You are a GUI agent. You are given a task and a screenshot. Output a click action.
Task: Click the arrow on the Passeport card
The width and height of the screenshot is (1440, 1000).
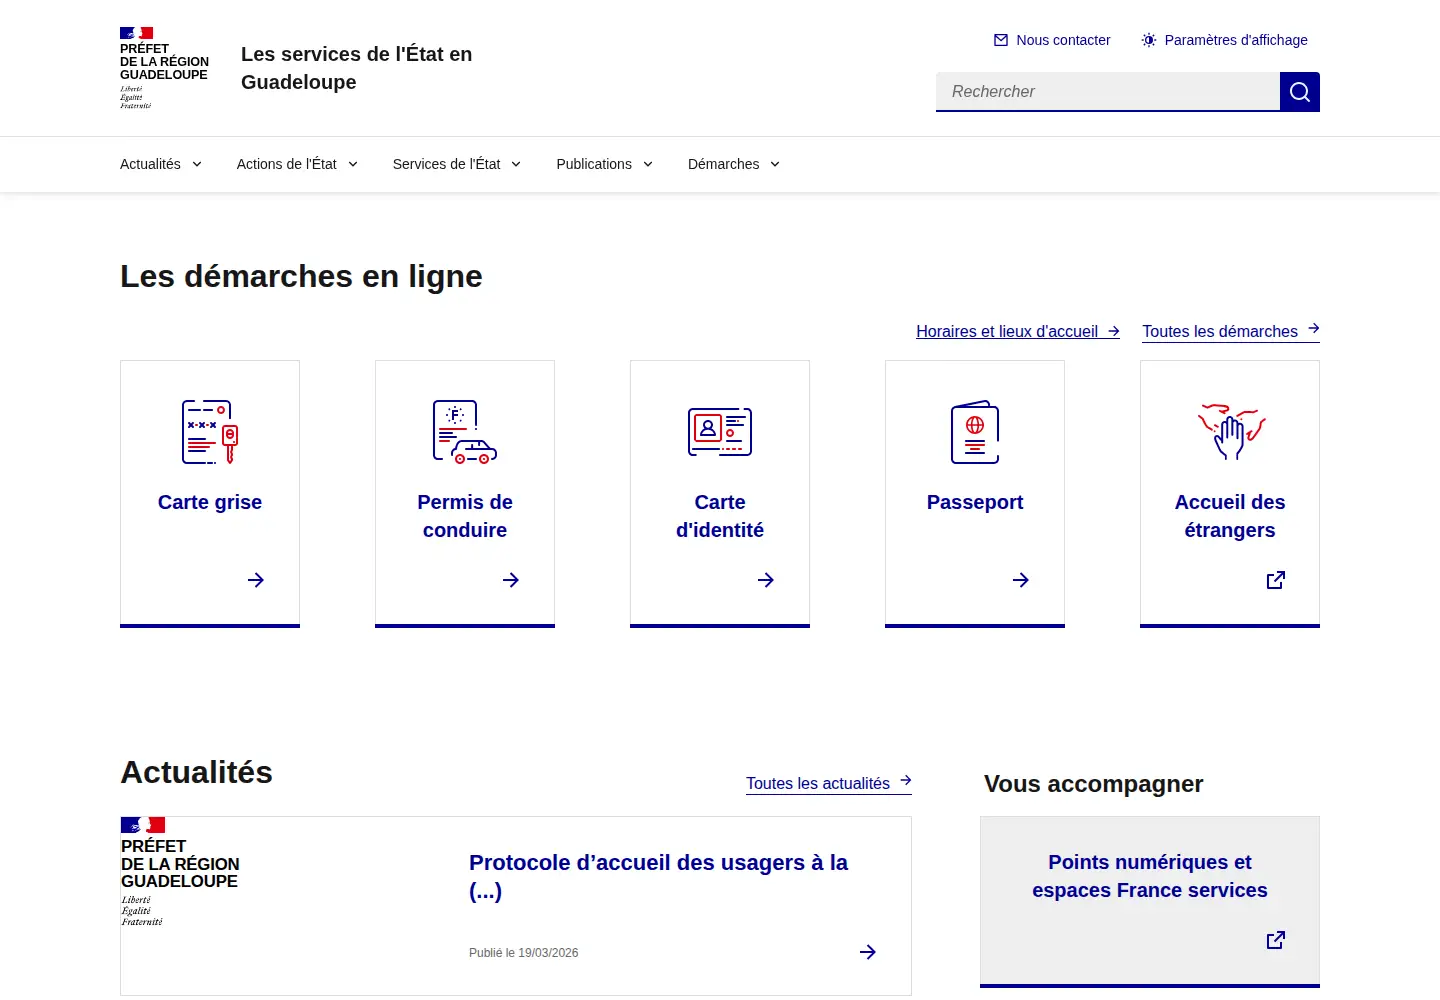pos(1021,580)
